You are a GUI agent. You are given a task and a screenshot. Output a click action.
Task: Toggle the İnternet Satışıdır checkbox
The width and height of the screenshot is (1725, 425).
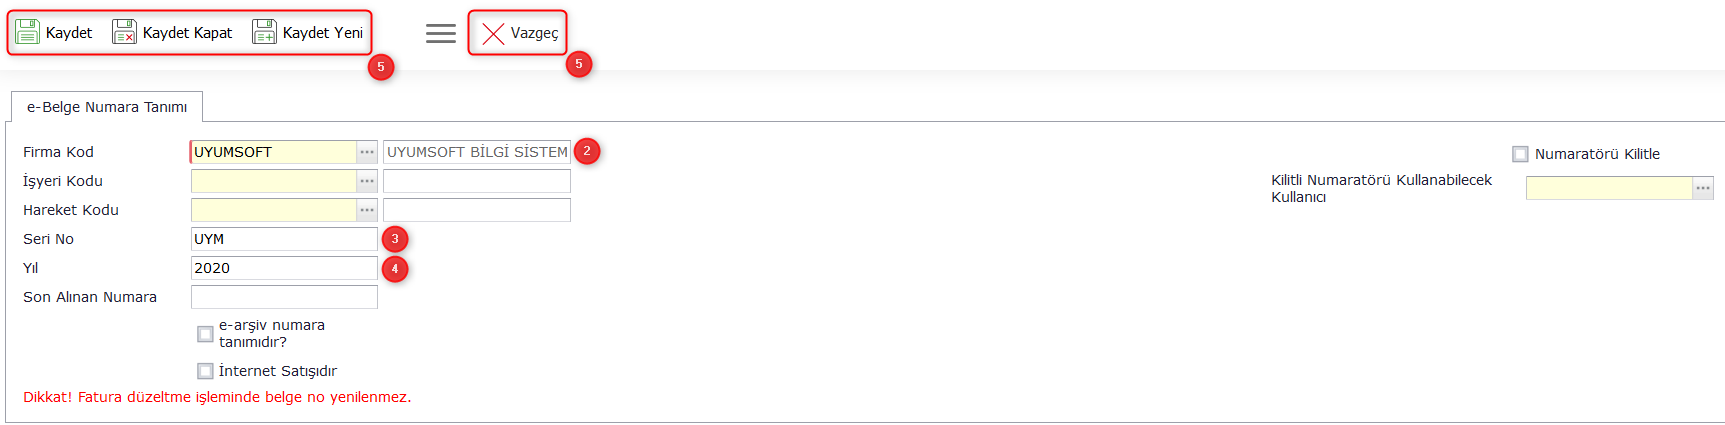(x=205, y=371)
